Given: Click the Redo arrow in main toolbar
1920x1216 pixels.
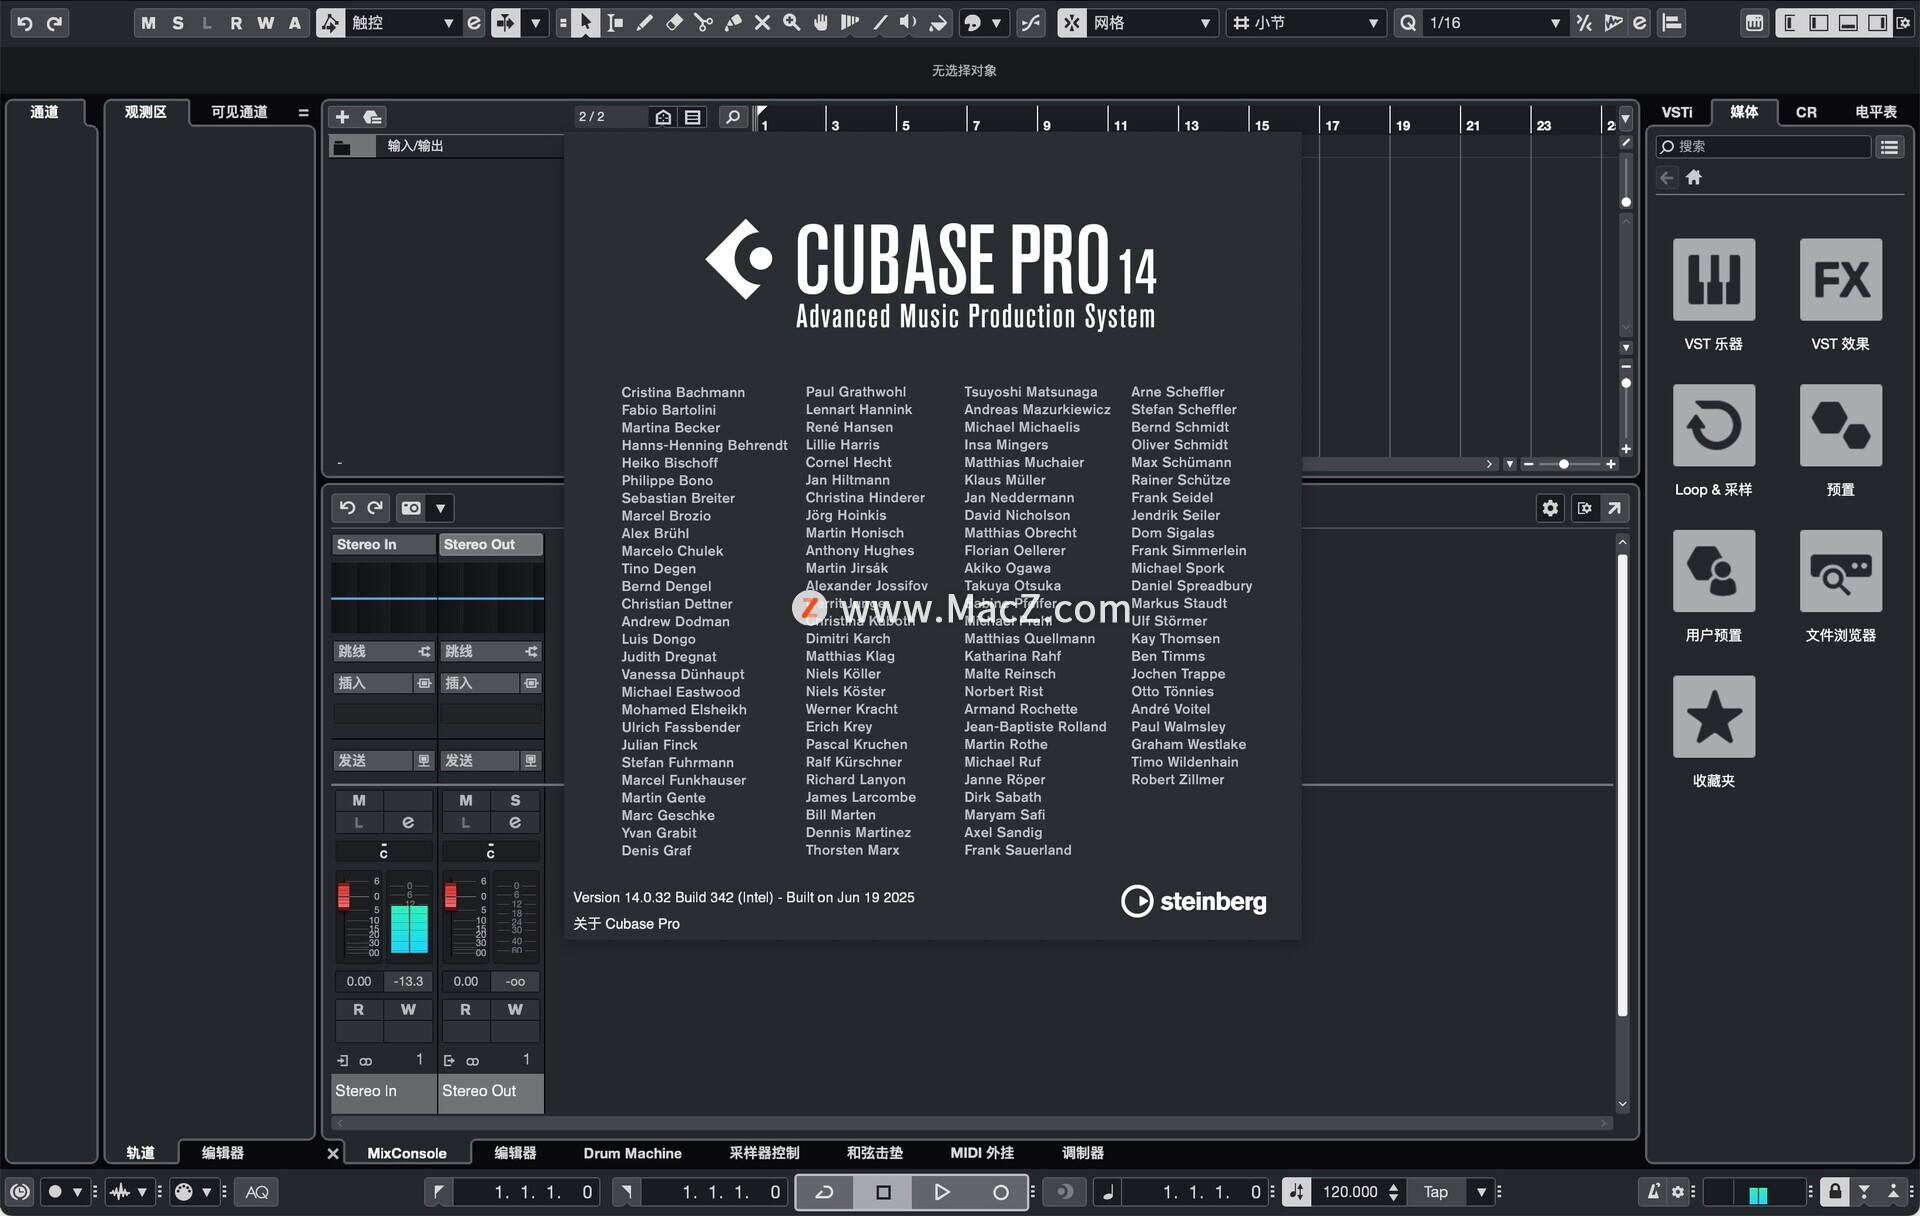Looking at the screenshot, I should click(x=54, y=22).
